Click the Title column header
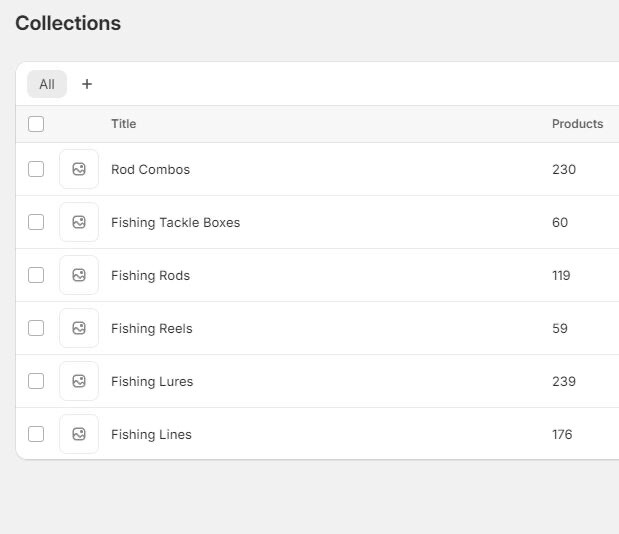The width and height of the screenshot is (619, 534). click(124, 124)
